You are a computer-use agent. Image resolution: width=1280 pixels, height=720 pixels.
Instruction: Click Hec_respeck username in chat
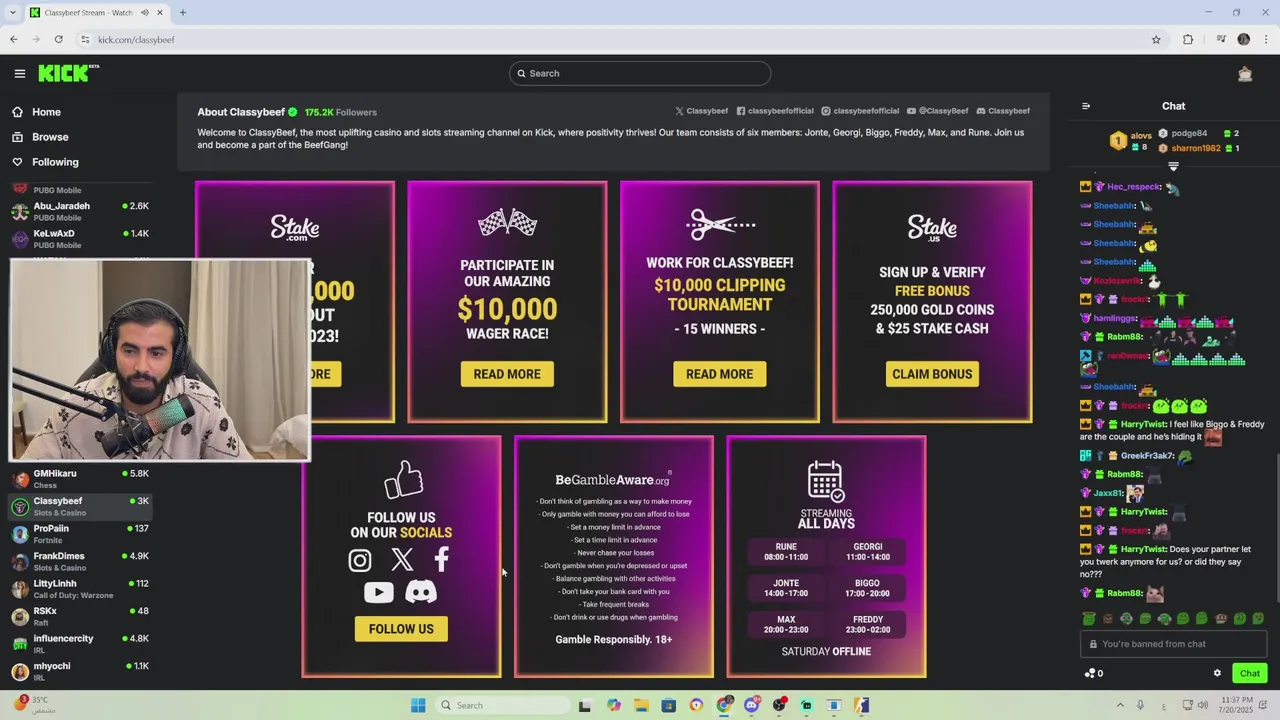[x=1133, y=187]
